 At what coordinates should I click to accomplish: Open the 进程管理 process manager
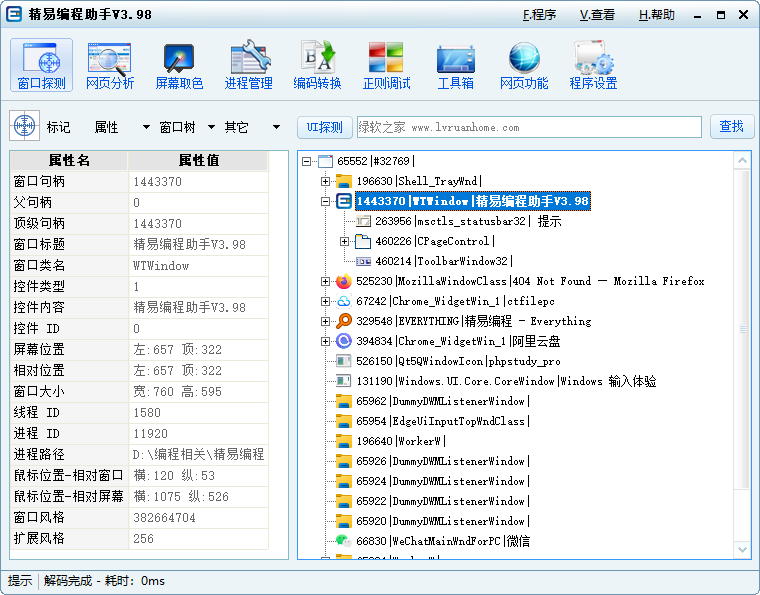[x=248, y=66]
